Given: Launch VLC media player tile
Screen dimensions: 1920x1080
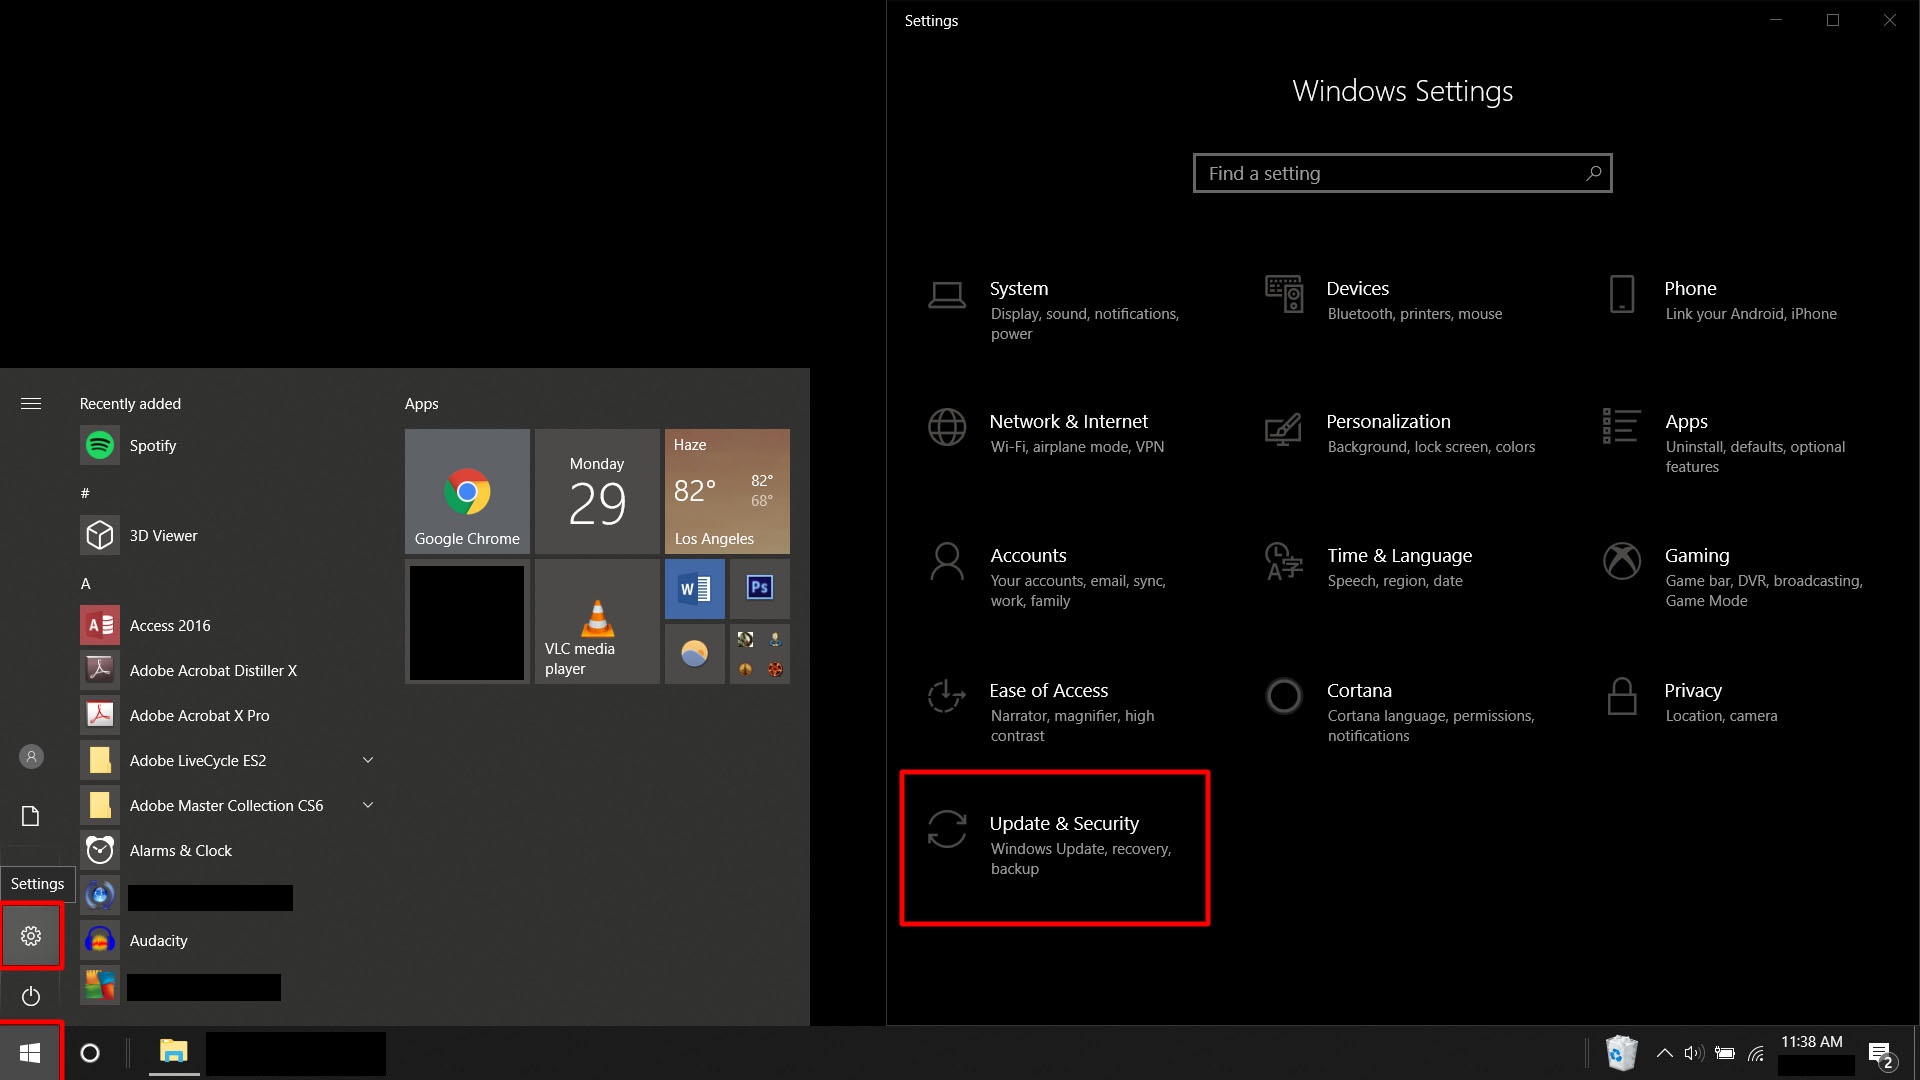Looking at the screenshot, I should point(596,621).
